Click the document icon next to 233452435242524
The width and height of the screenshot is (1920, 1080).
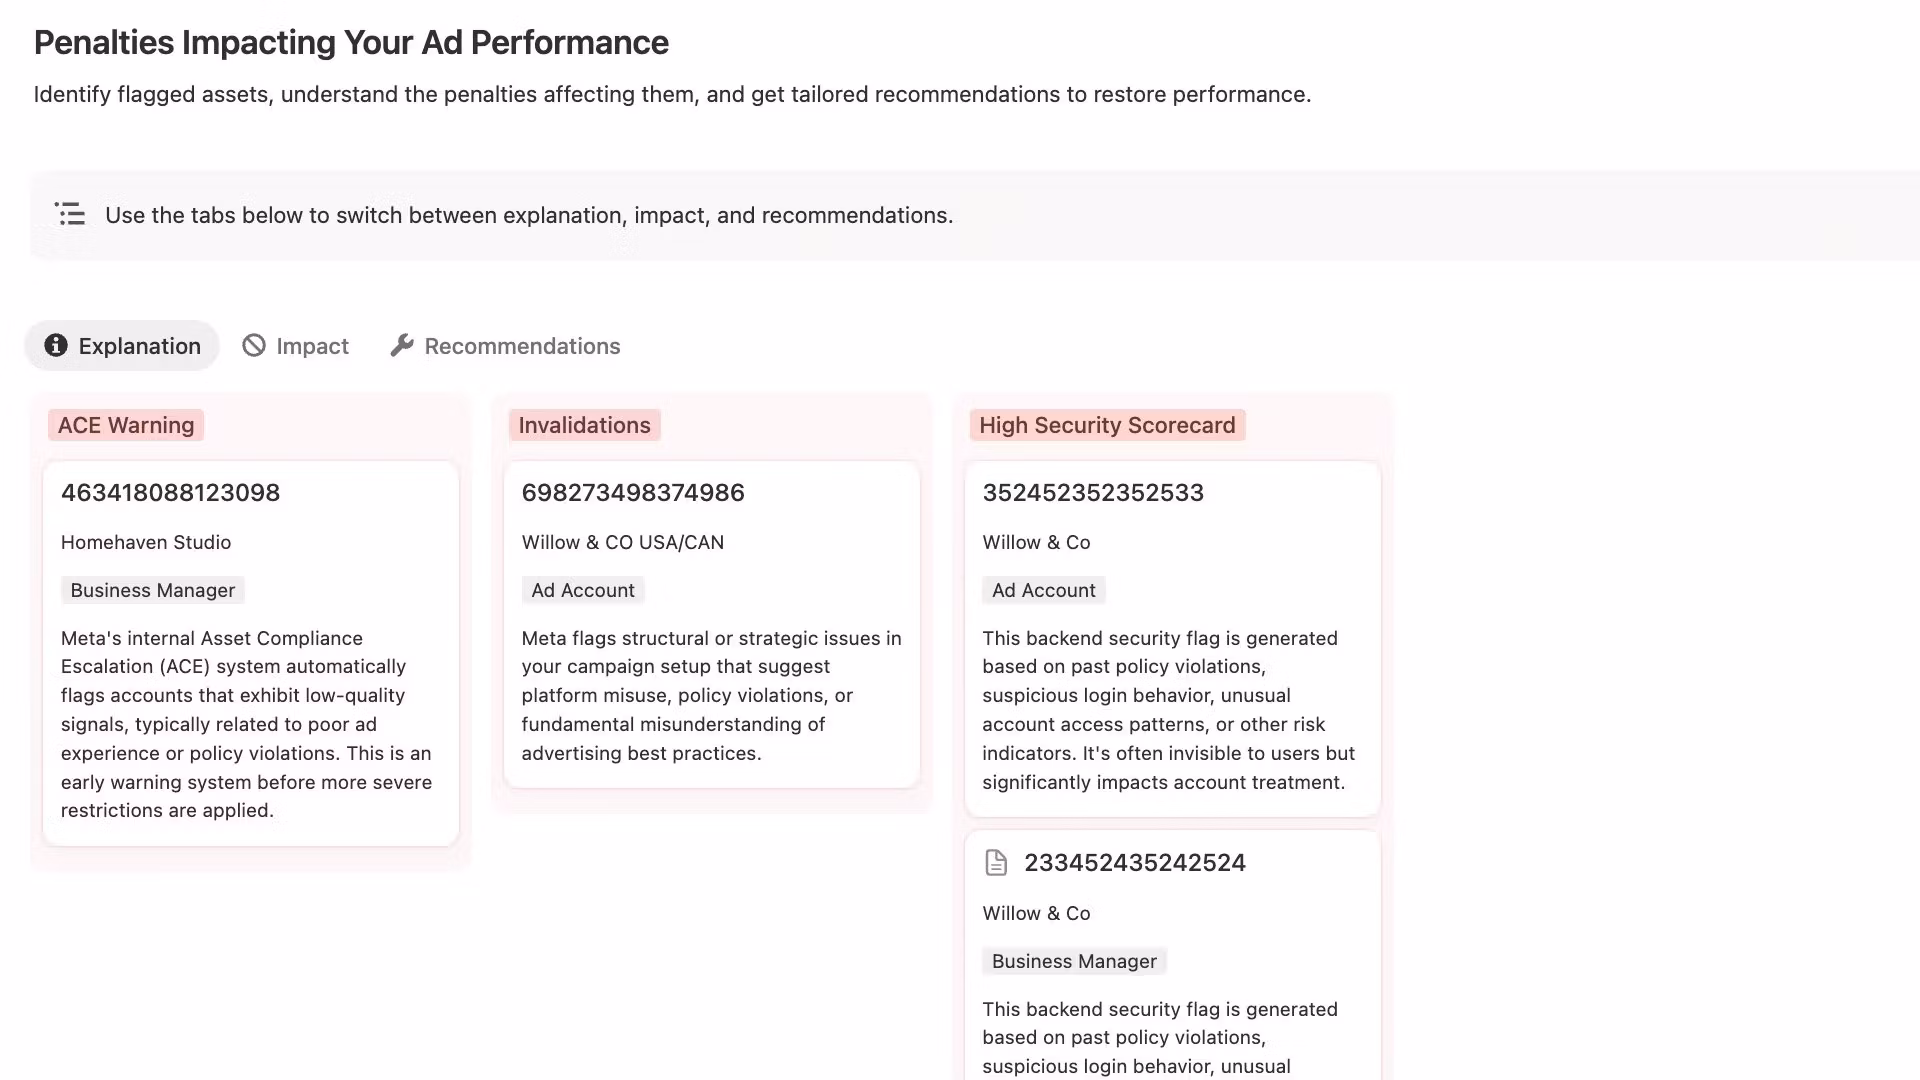click(x=996, y=863)
